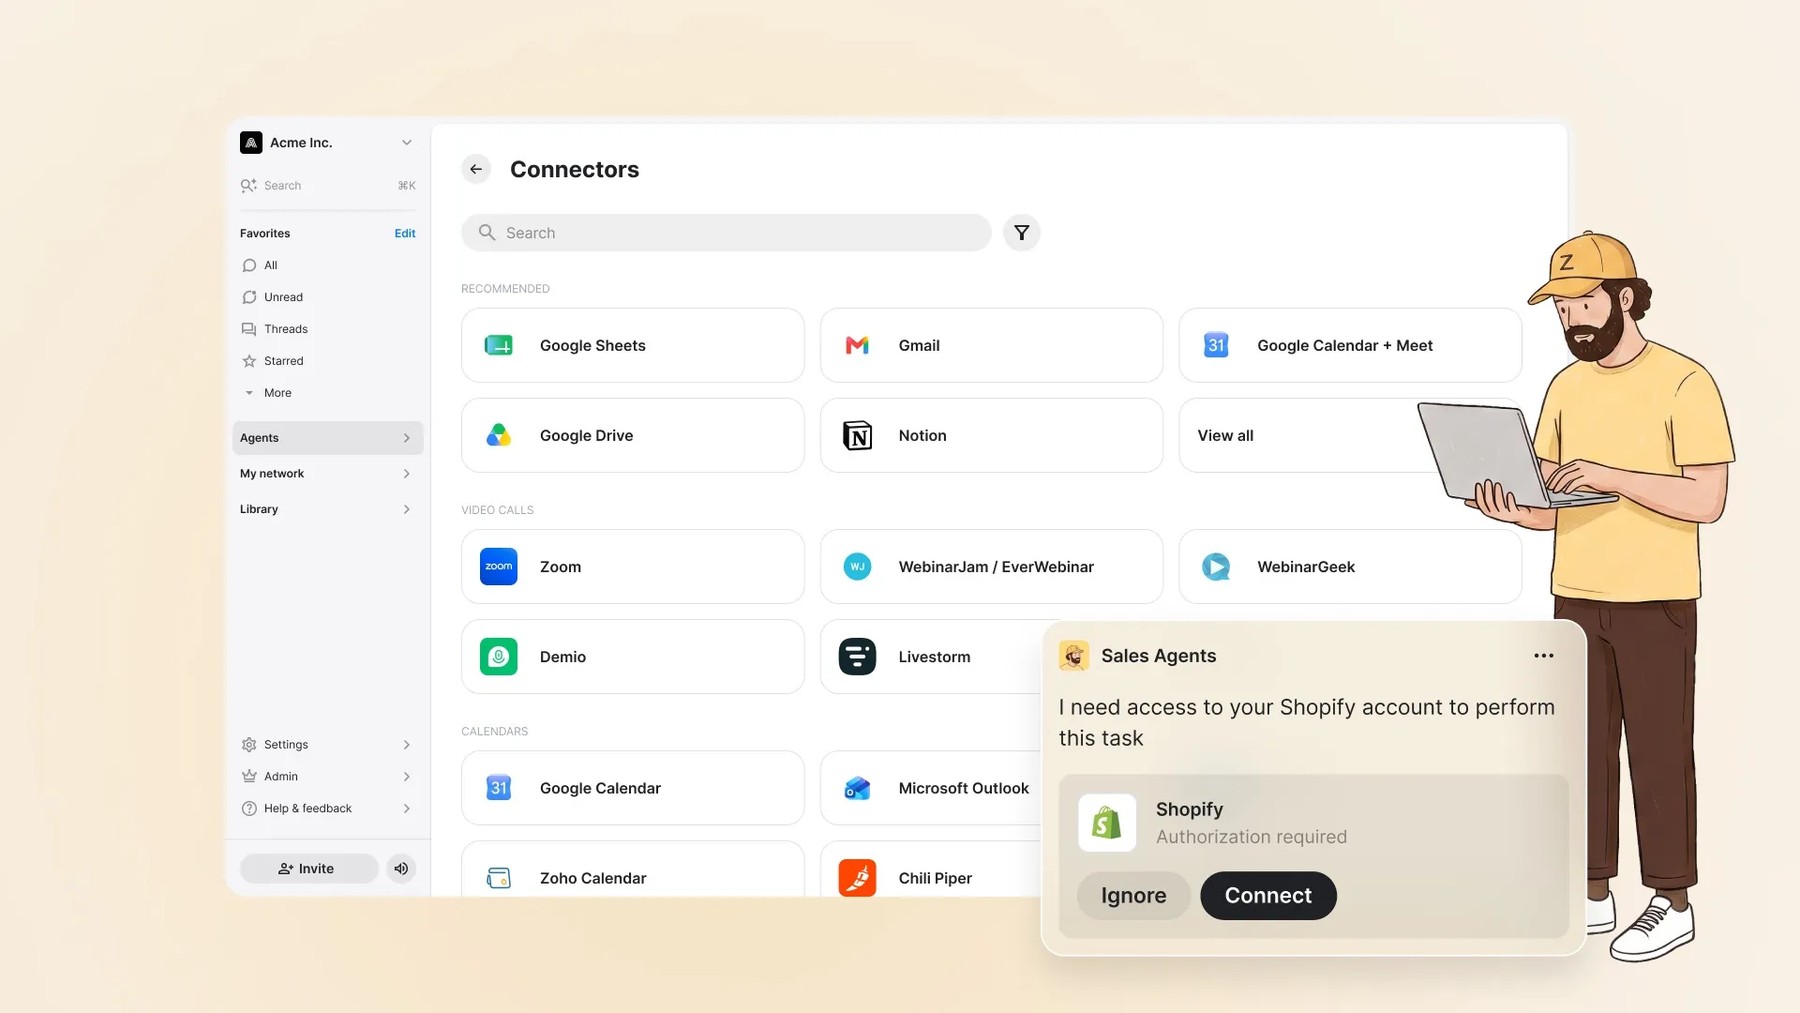Viewport: 1800px width, 1013px height.
Task: Open the Sales Agents three-dot menu
Action: (x=1543, y=656)
